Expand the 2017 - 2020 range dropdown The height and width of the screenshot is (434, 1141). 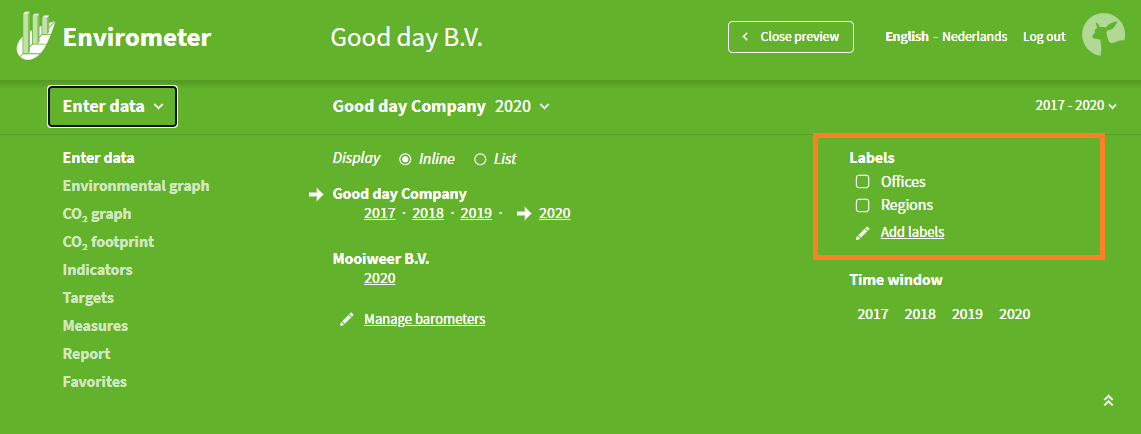1076,106
